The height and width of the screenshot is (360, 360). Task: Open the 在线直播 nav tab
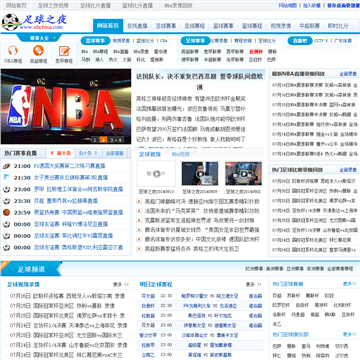(137, 26)
